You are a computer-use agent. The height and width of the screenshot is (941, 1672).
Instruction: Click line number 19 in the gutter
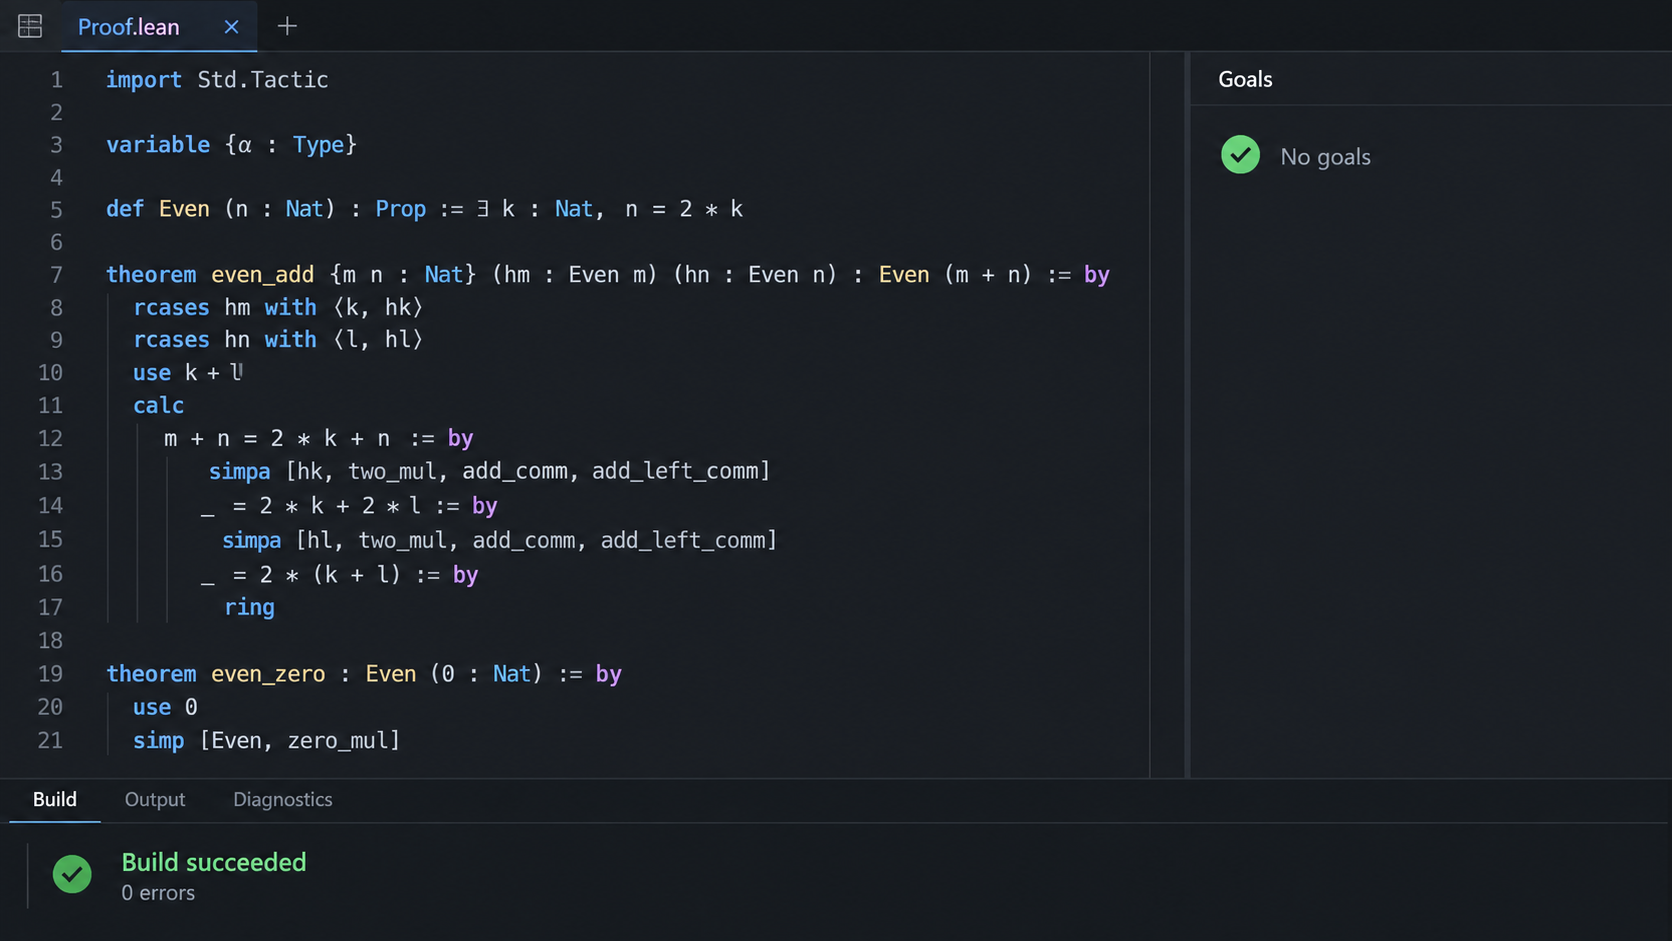click(x=50, y=674)
